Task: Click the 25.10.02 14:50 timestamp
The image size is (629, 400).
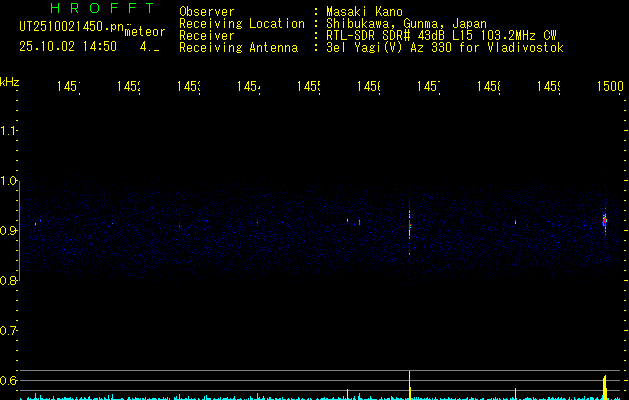Action: coord(68,47)
